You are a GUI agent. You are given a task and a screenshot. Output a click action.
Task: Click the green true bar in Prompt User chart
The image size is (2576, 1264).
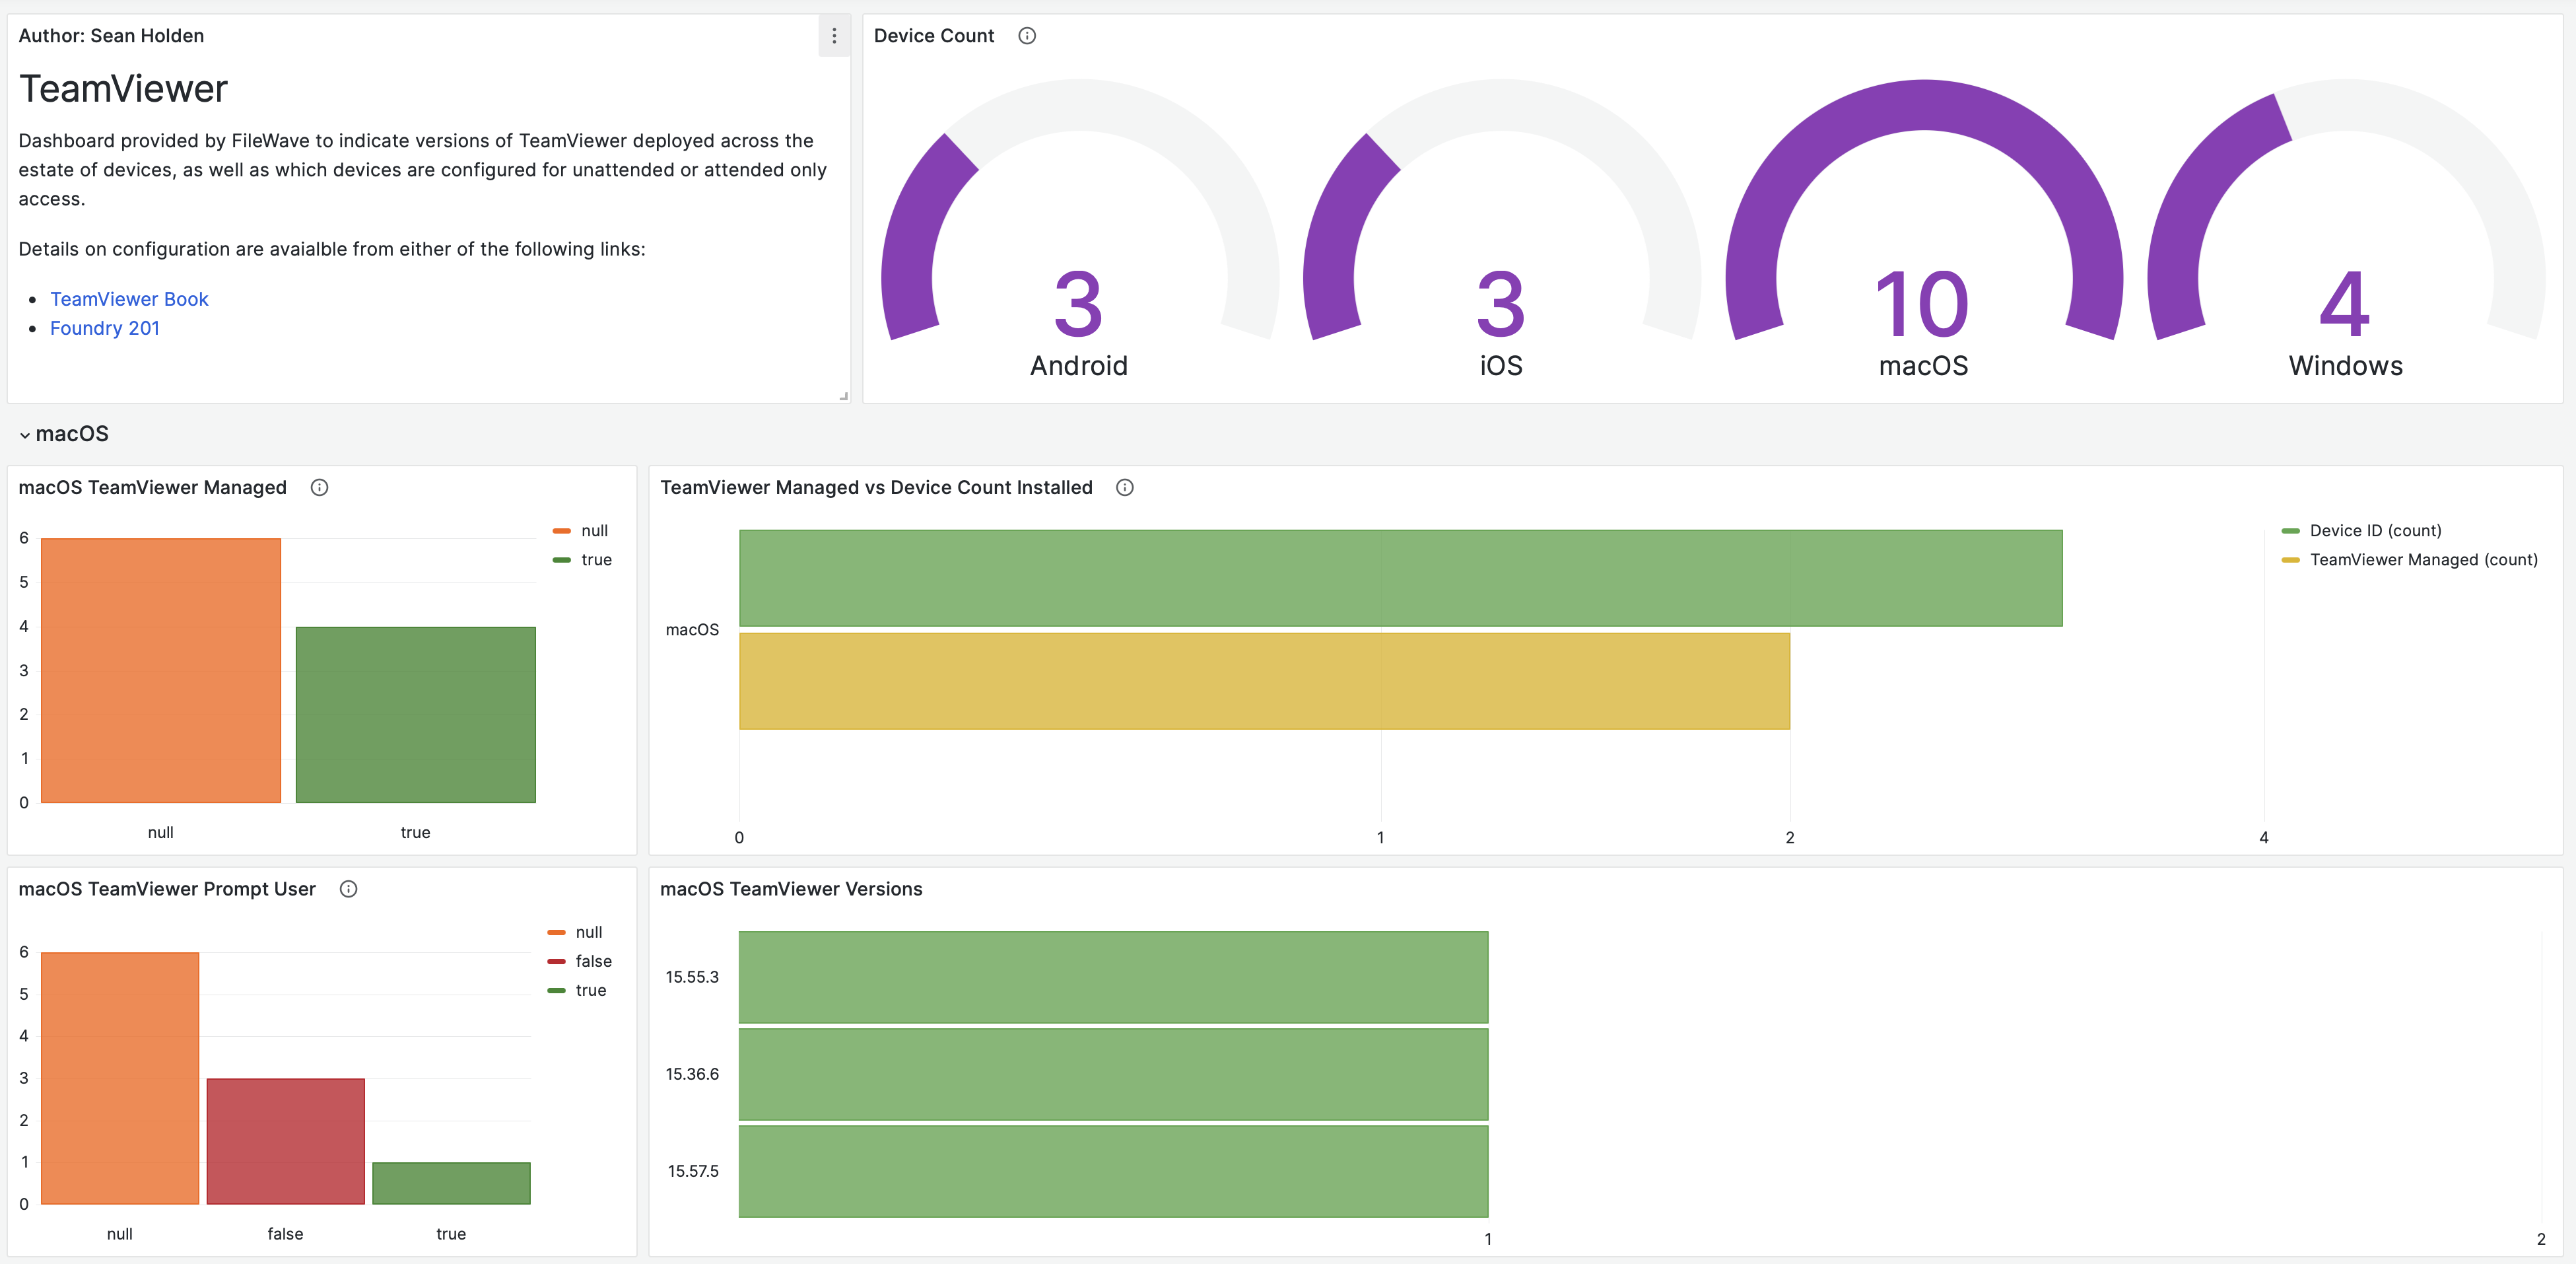tap(451, 1183)
